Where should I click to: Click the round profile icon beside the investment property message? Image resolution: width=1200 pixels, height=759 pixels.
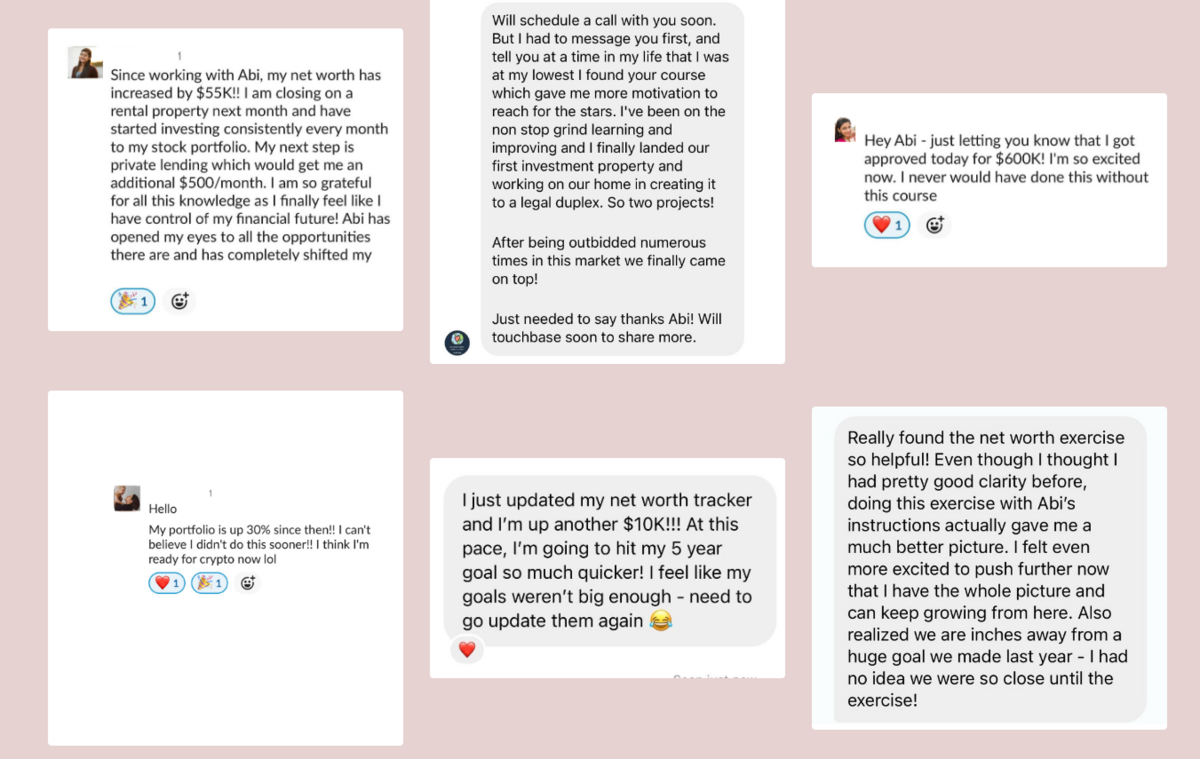click(x=457, y=343)
